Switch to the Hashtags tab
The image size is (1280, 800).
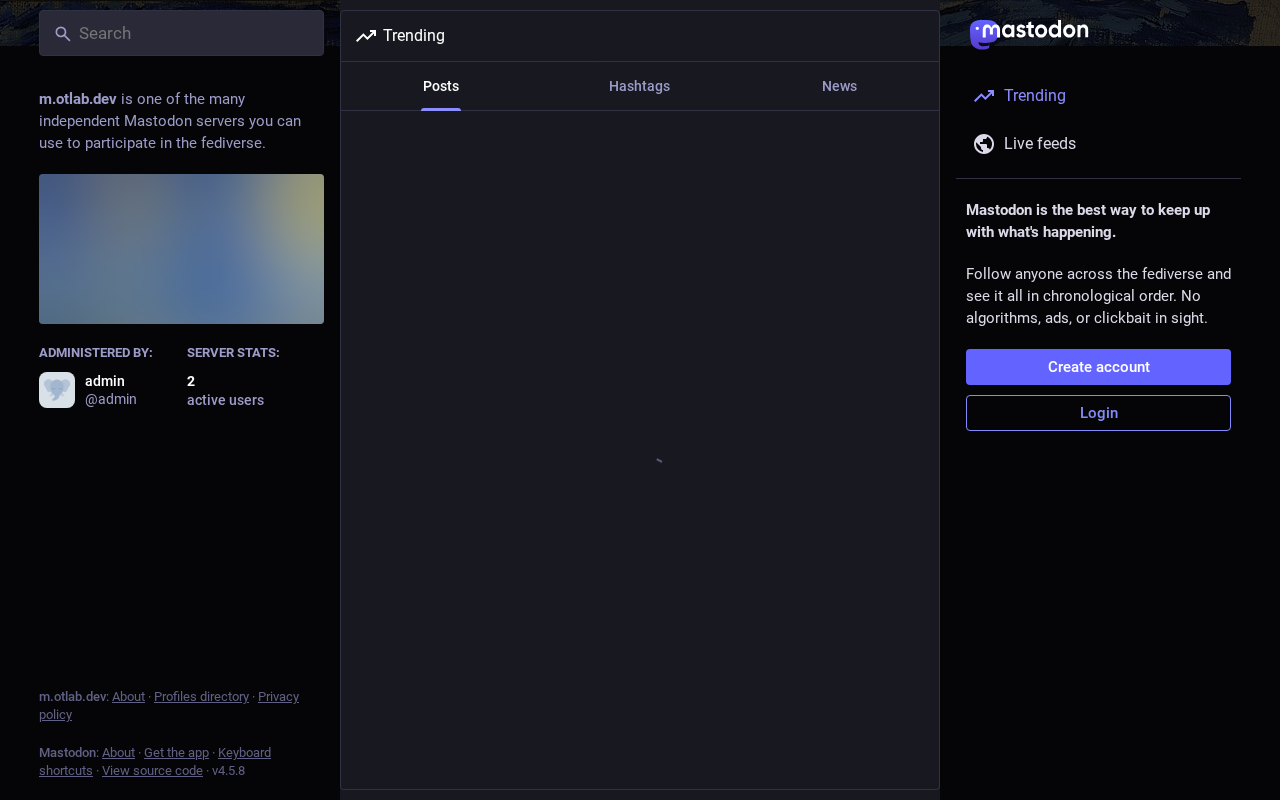coord(640,86)
